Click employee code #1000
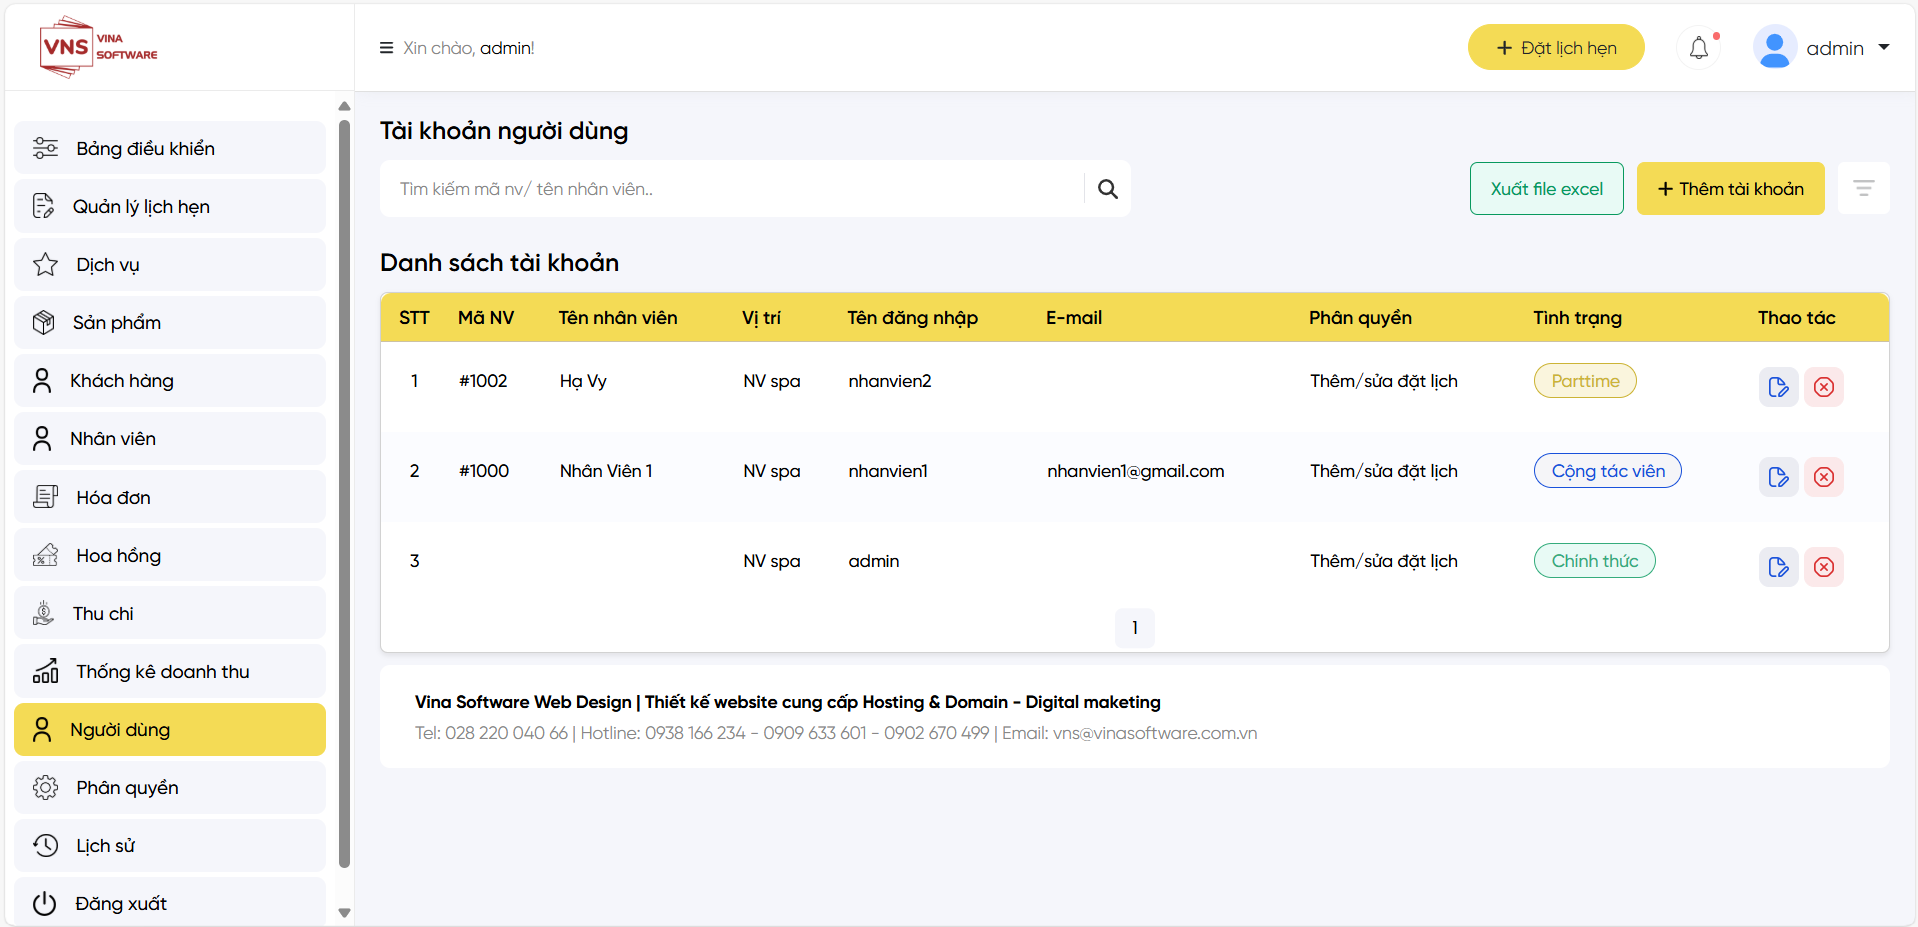1918x927 pixels. click(x=484, y=471)
